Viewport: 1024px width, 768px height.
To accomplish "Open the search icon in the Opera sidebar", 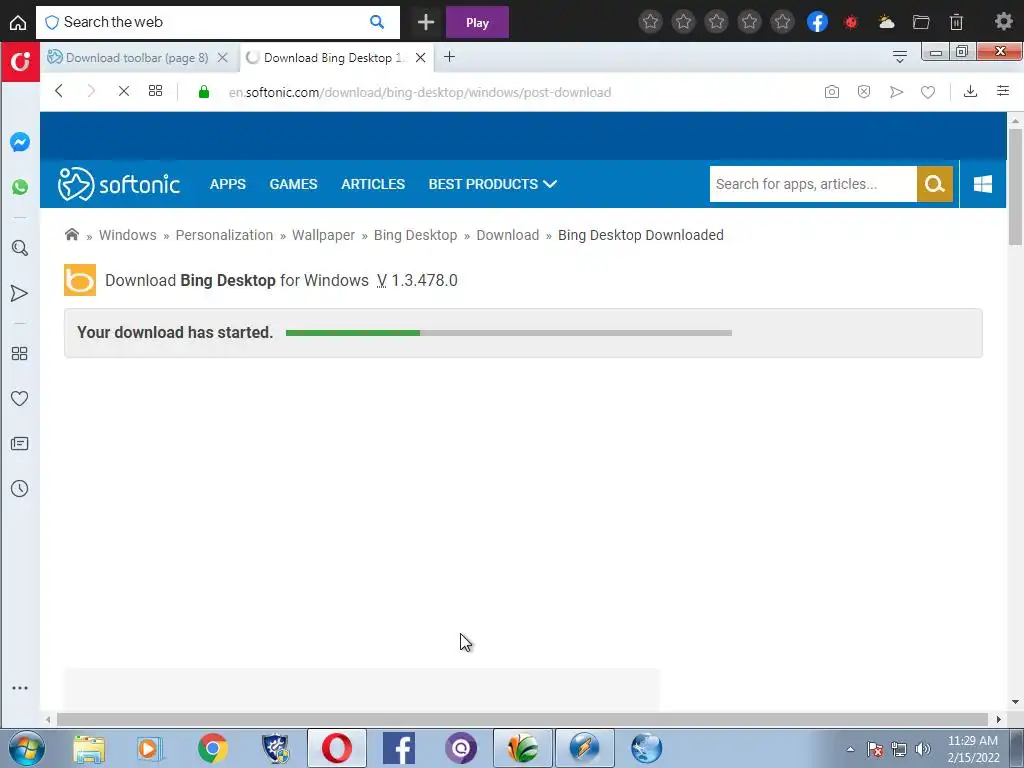I will (20, 248).
